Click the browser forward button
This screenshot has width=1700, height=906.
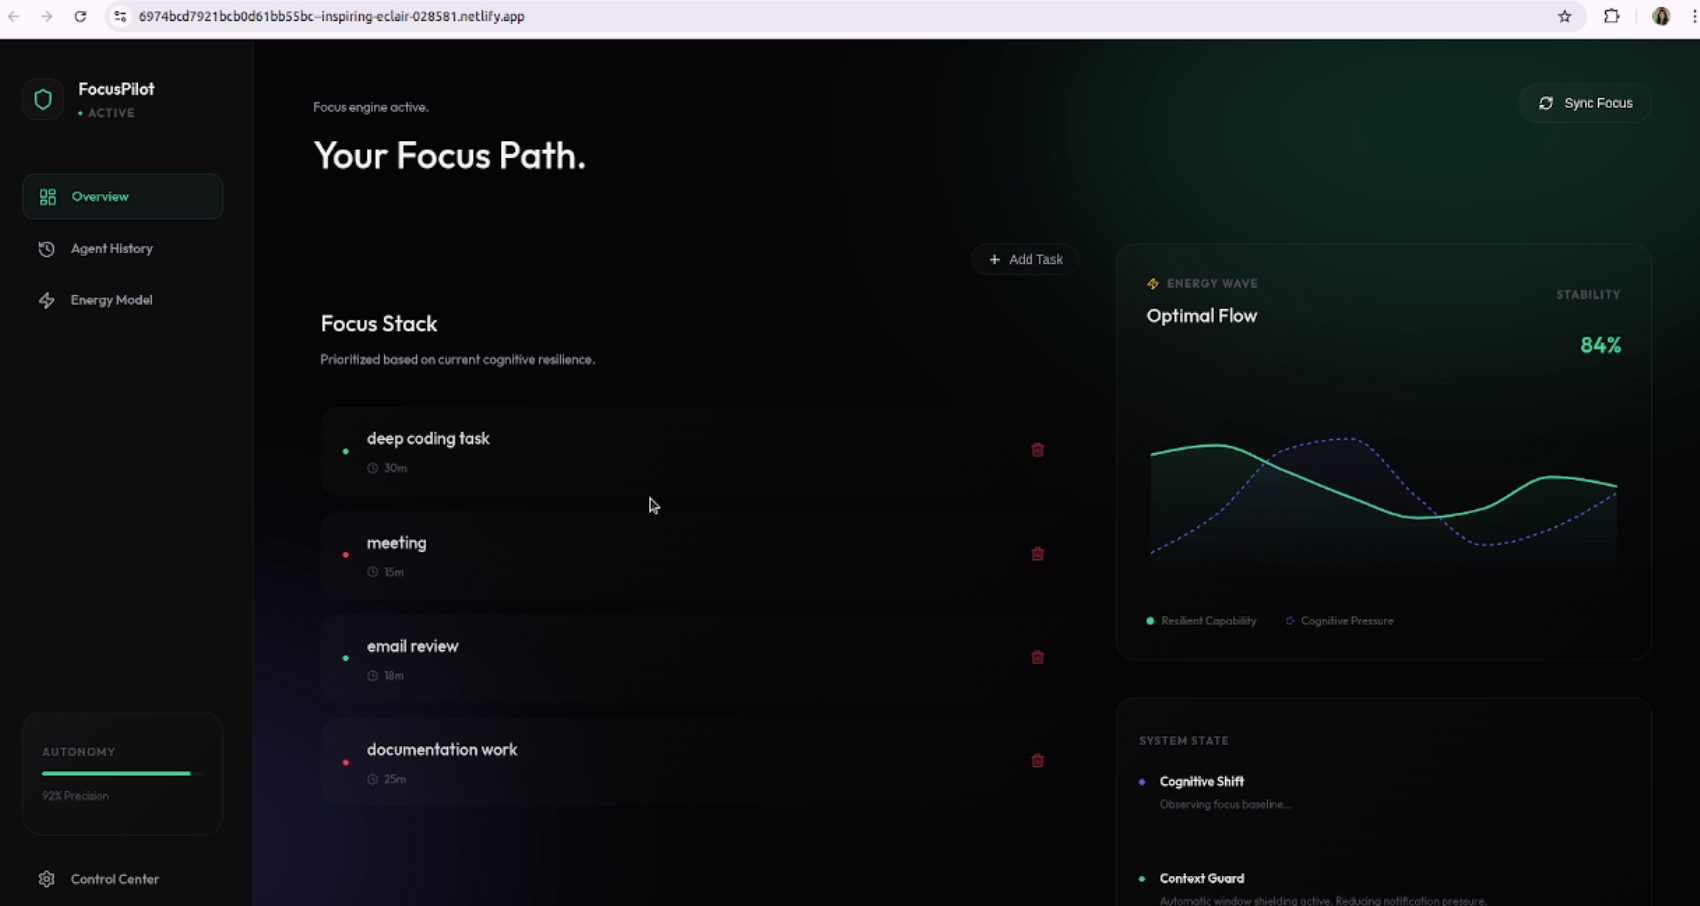click(47, 16)
